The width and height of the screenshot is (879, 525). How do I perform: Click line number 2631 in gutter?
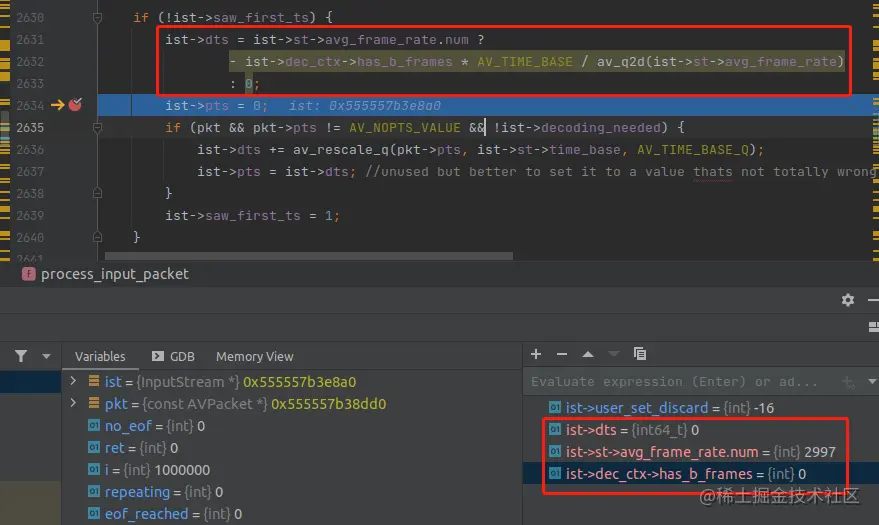pos(30,40)
